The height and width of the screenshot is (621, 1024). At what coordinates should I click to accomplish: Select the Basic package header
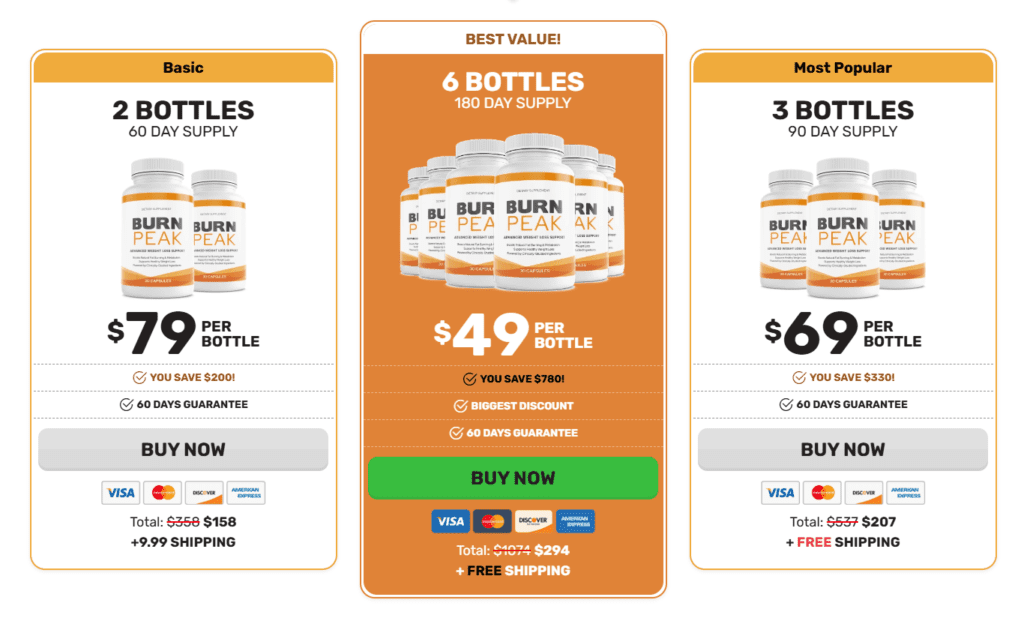tap(184, 67)
